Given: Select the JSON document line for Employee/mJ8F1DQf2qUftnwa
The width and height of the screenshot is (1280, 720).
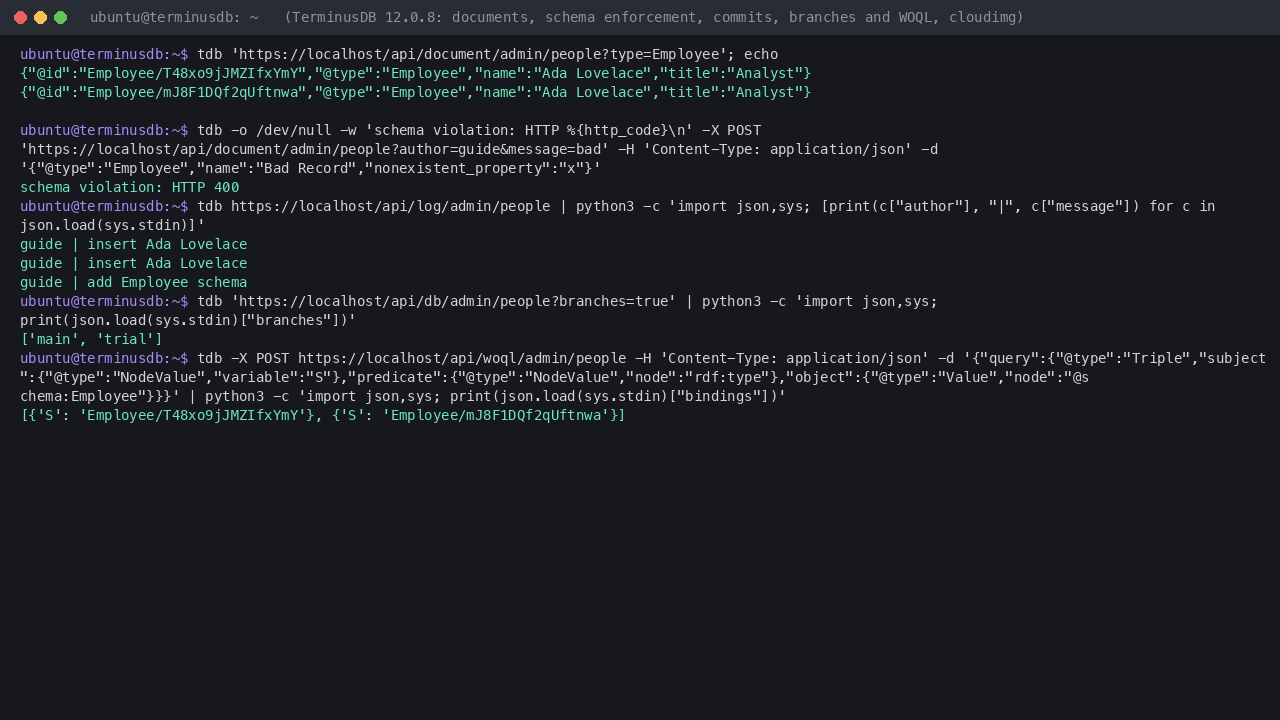Looking at the screenshot, I should 415,92.
